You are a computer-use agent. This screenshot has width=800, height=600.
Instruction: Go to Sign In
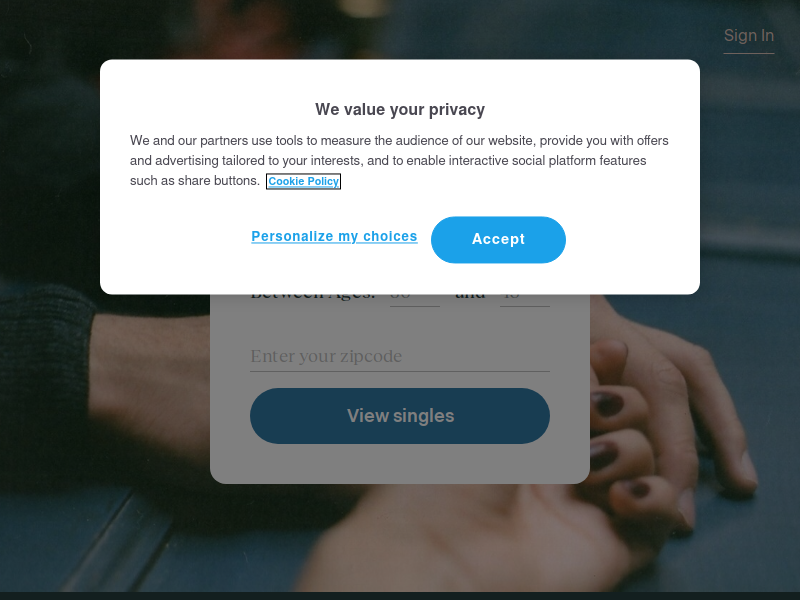click(x=748, y=35)
